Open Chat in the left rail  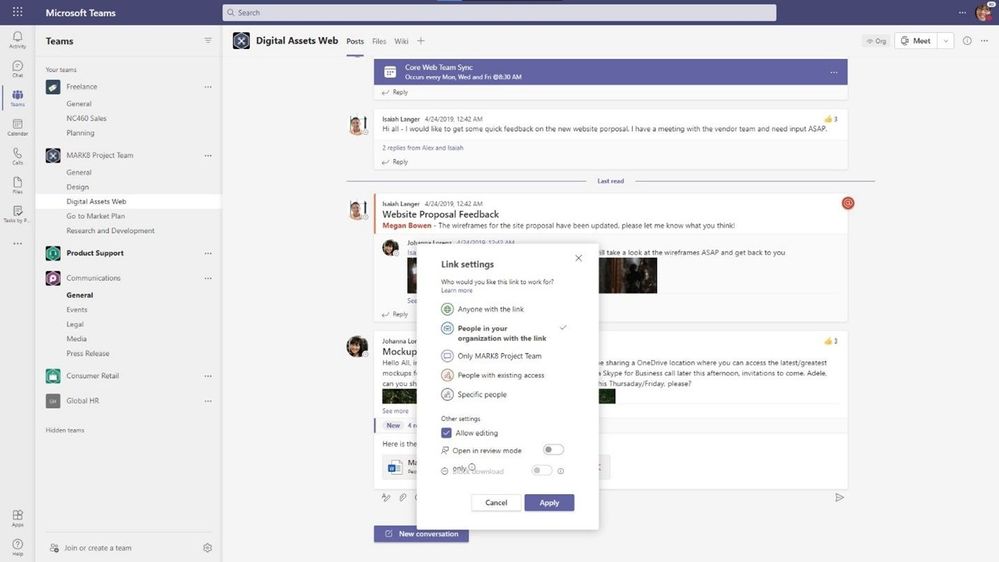17,69
